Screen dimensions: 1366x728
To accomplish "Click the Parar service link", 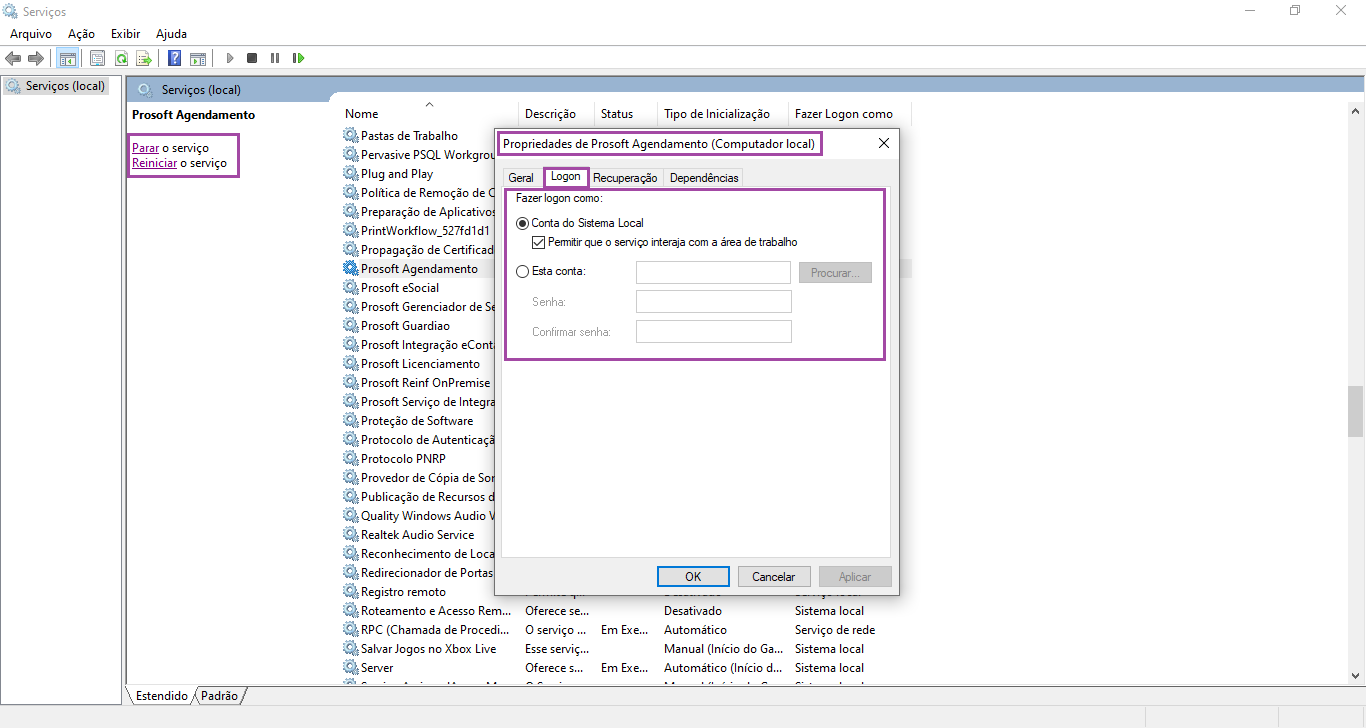I will [145, 148].
